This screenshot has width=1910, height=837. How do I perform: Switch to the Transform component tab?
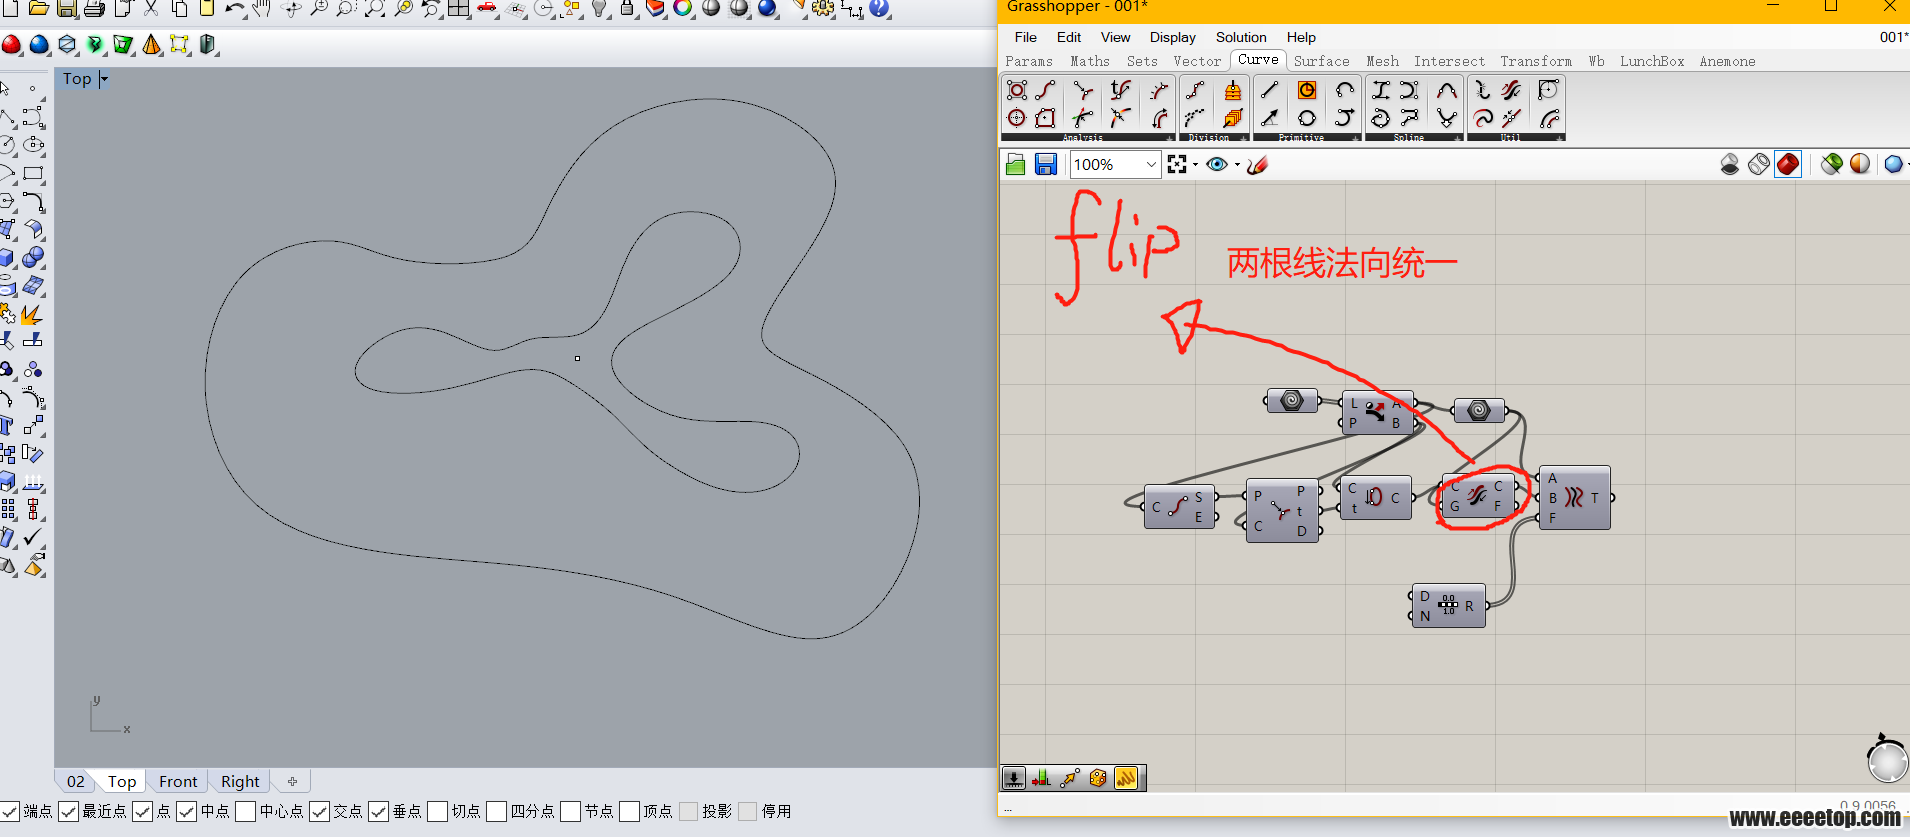point(1536,61)
